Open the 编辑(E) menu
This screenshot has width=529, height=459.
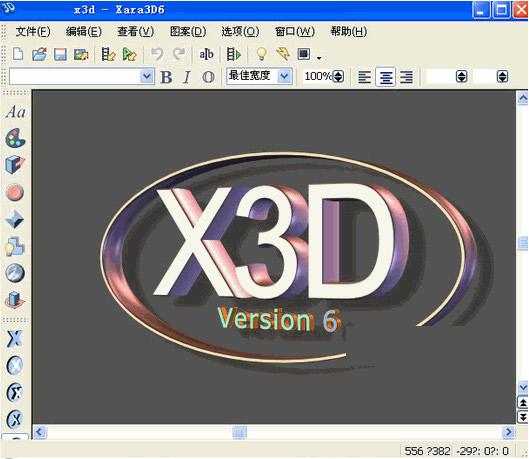pos(84,31)
